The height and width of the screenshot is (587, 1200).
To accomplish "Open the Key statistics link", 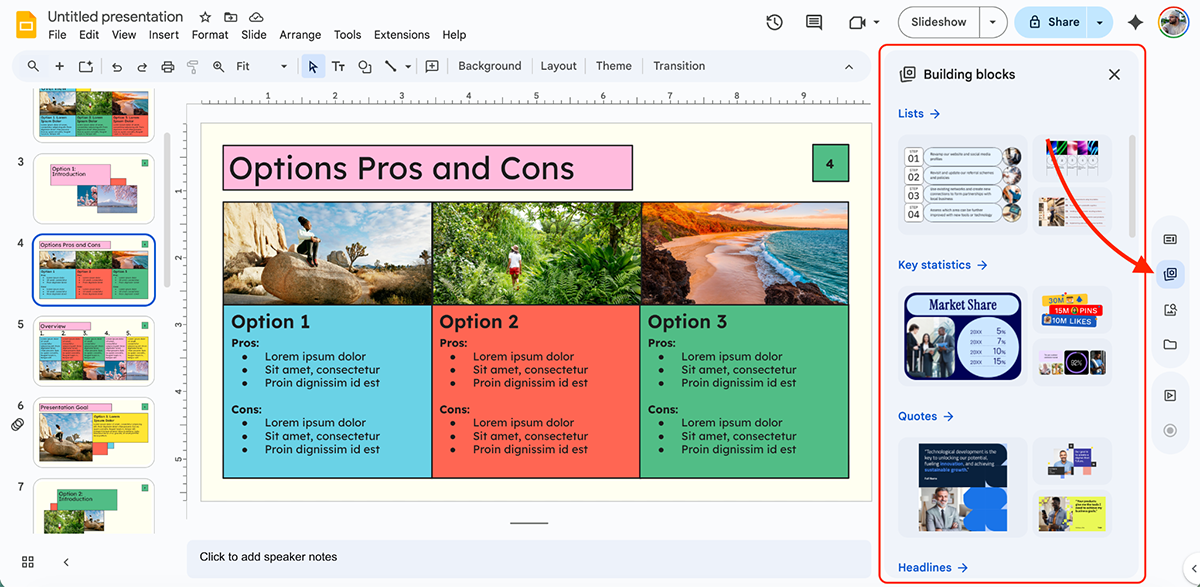I will (x=942, y=264).
